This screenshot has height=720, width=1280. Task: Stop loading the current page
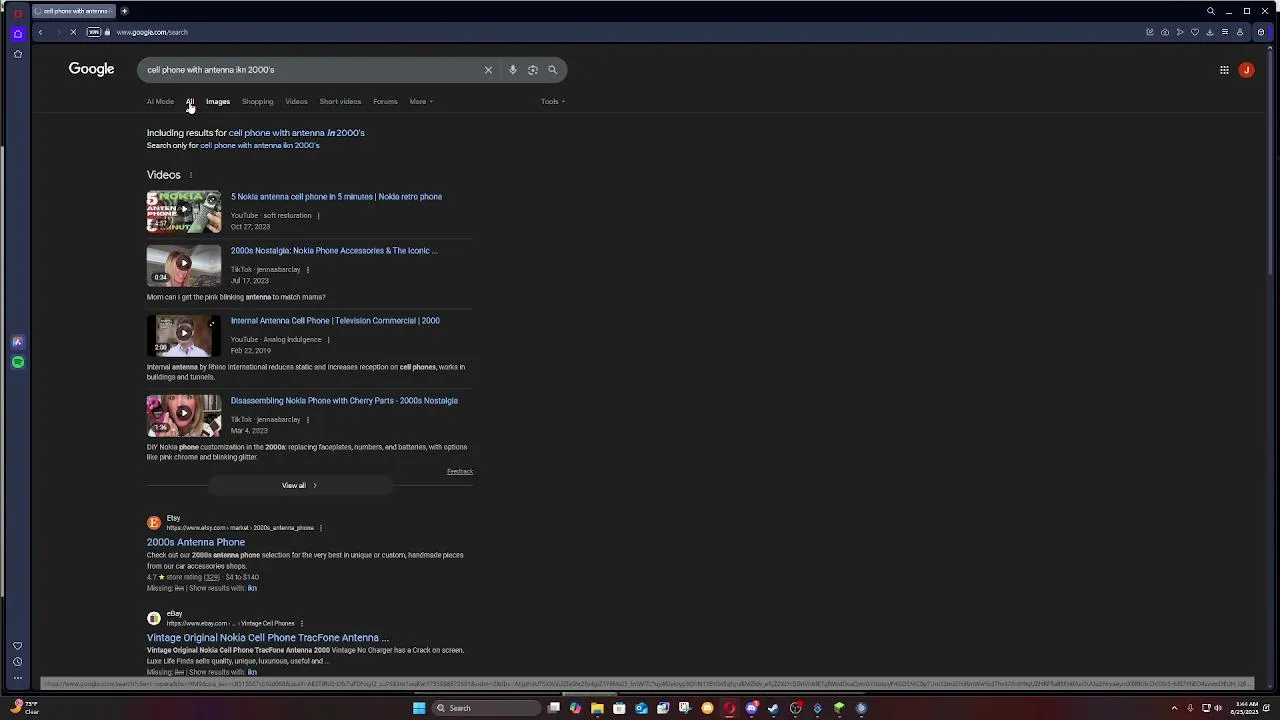[73, 32]
